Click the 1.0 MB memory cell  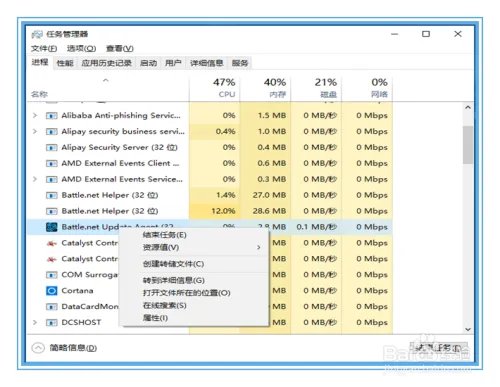[x=265, y=132]
